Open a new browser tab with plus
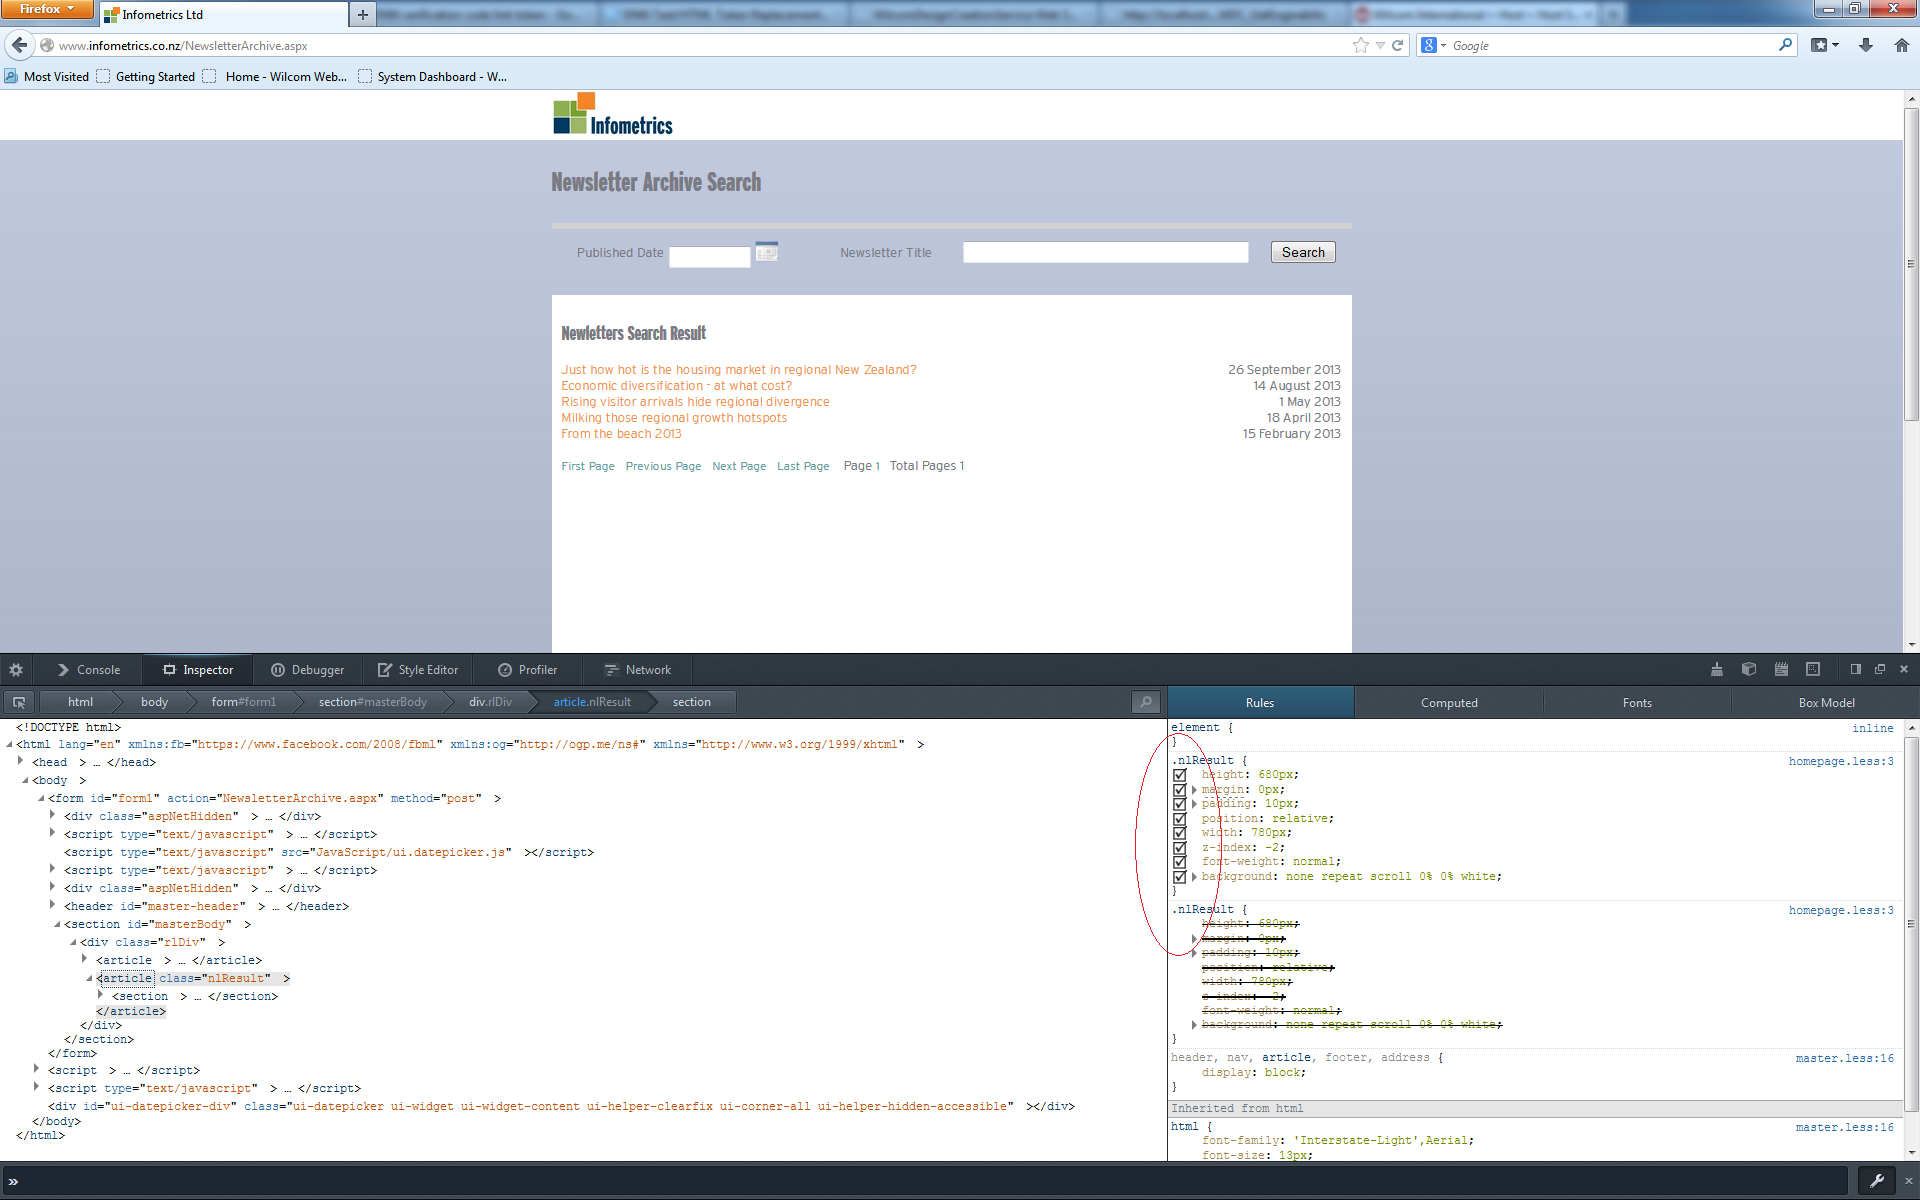1920x1200 pixels. coord(363,15)
